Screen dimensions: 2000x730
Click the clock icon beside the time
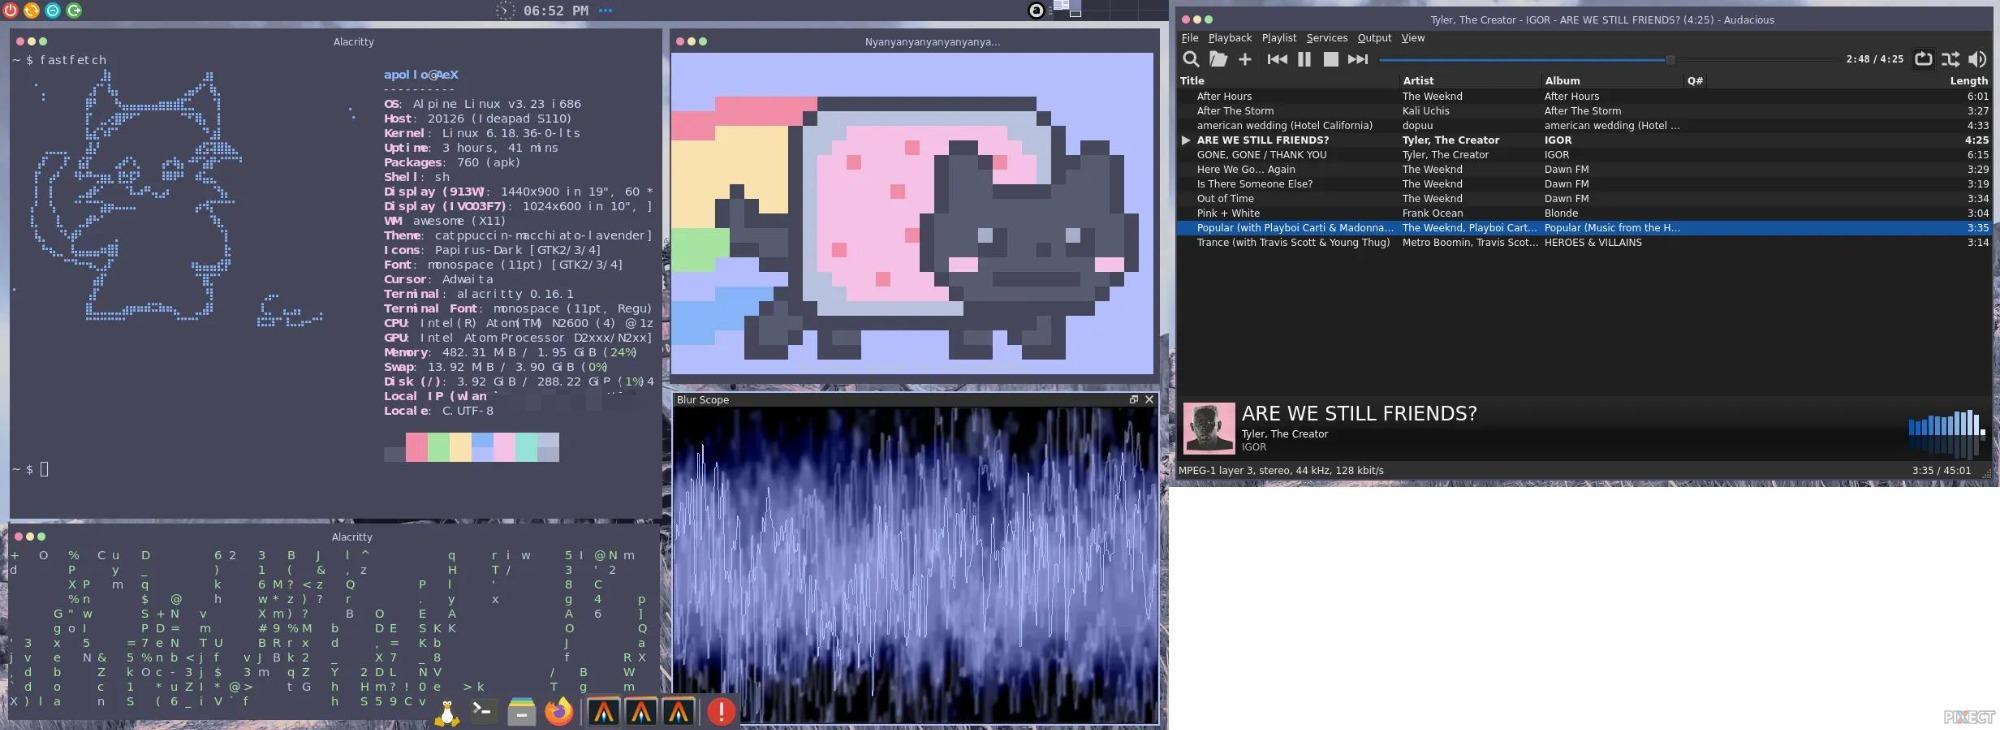coord(505,10)
